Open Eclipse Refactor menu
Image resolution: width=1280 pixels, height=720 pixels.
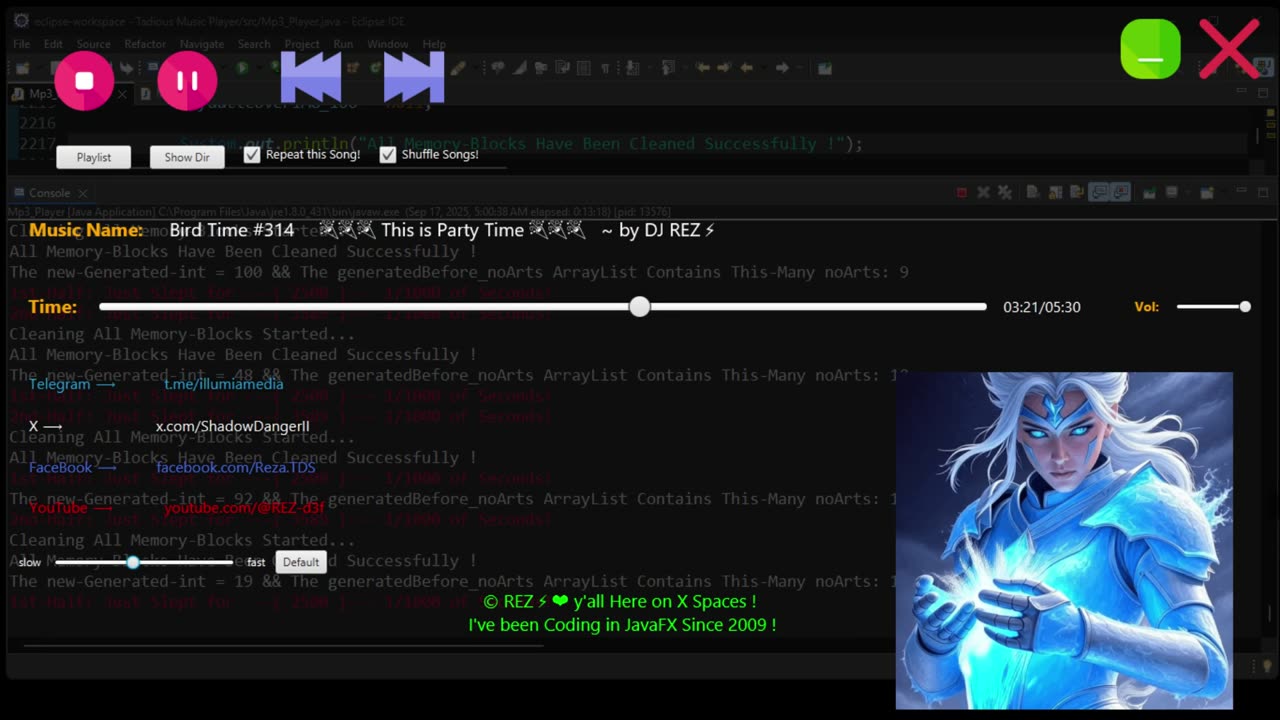point(145,44)
